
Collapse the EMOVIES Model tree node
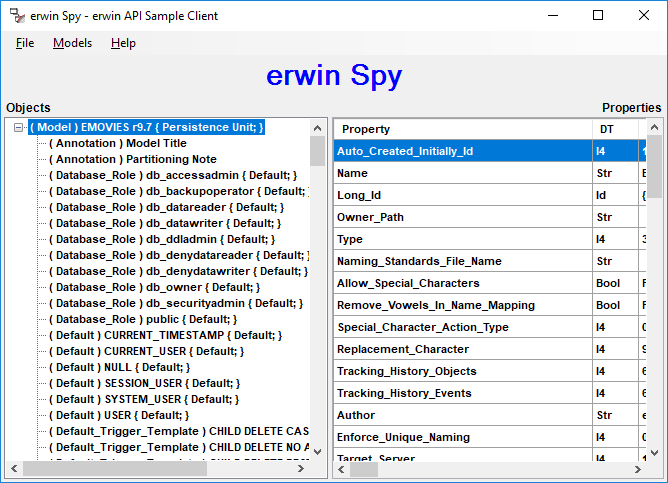point(19,127)
